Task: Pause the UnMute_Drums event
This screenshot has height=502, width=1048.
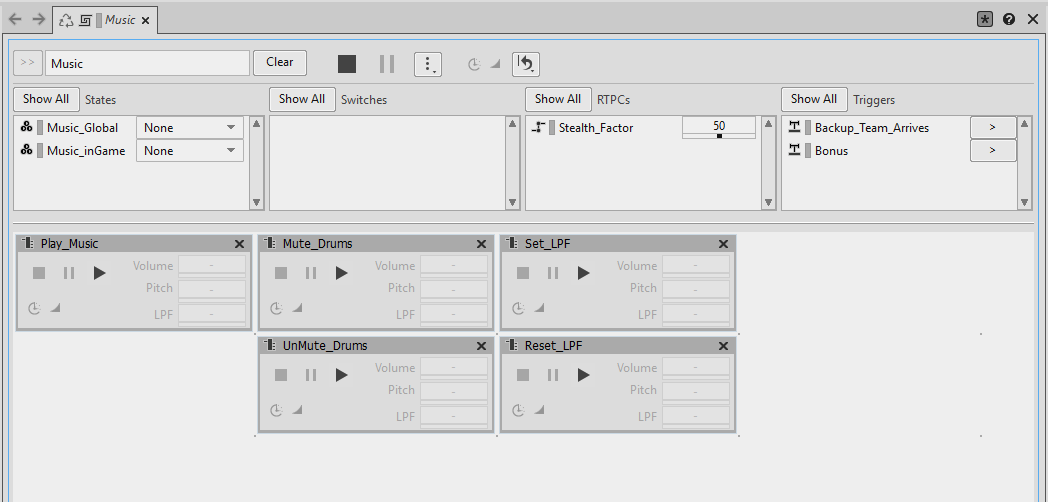Action: pyautogui.click(x=311, y=375)
